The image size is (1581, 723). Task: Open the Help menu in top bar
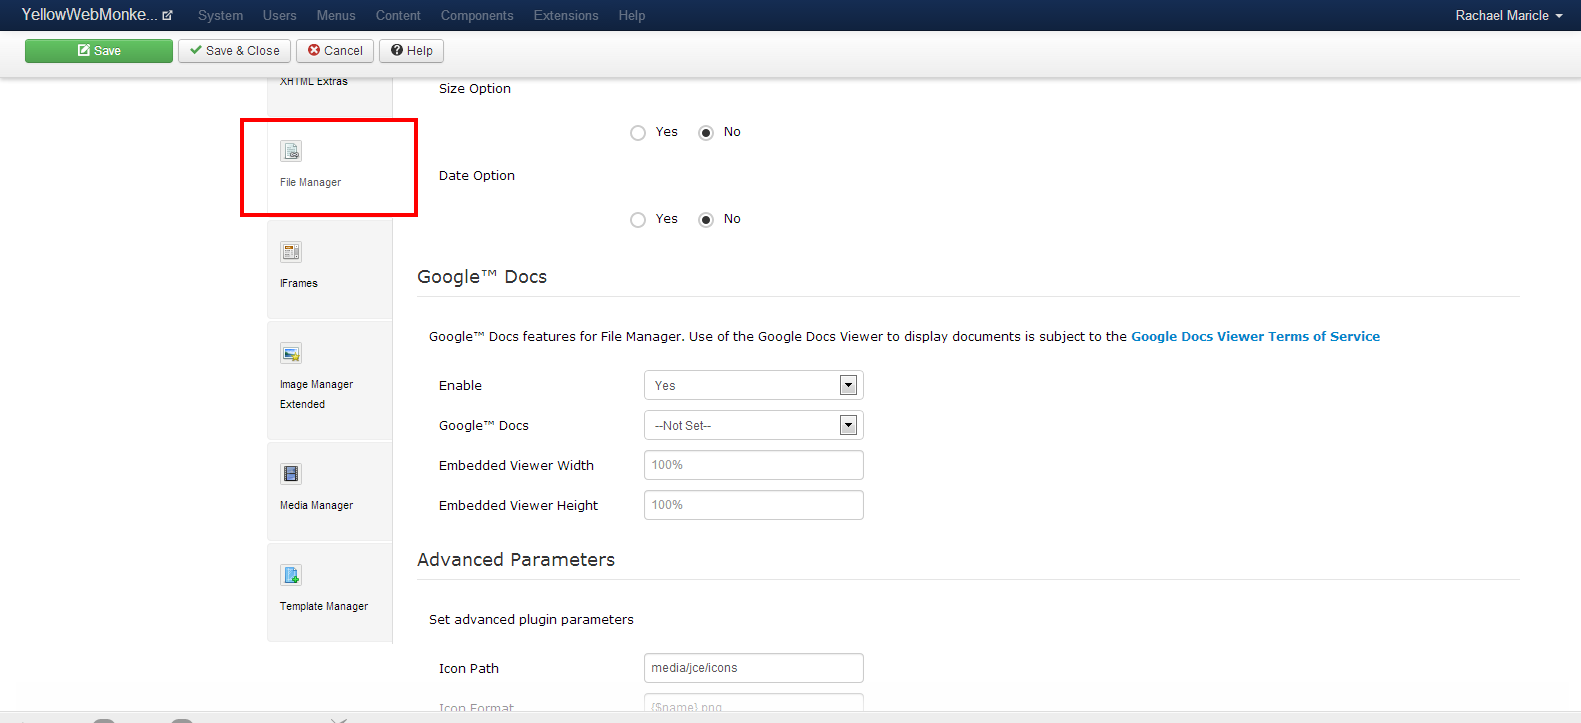(631, 15)
